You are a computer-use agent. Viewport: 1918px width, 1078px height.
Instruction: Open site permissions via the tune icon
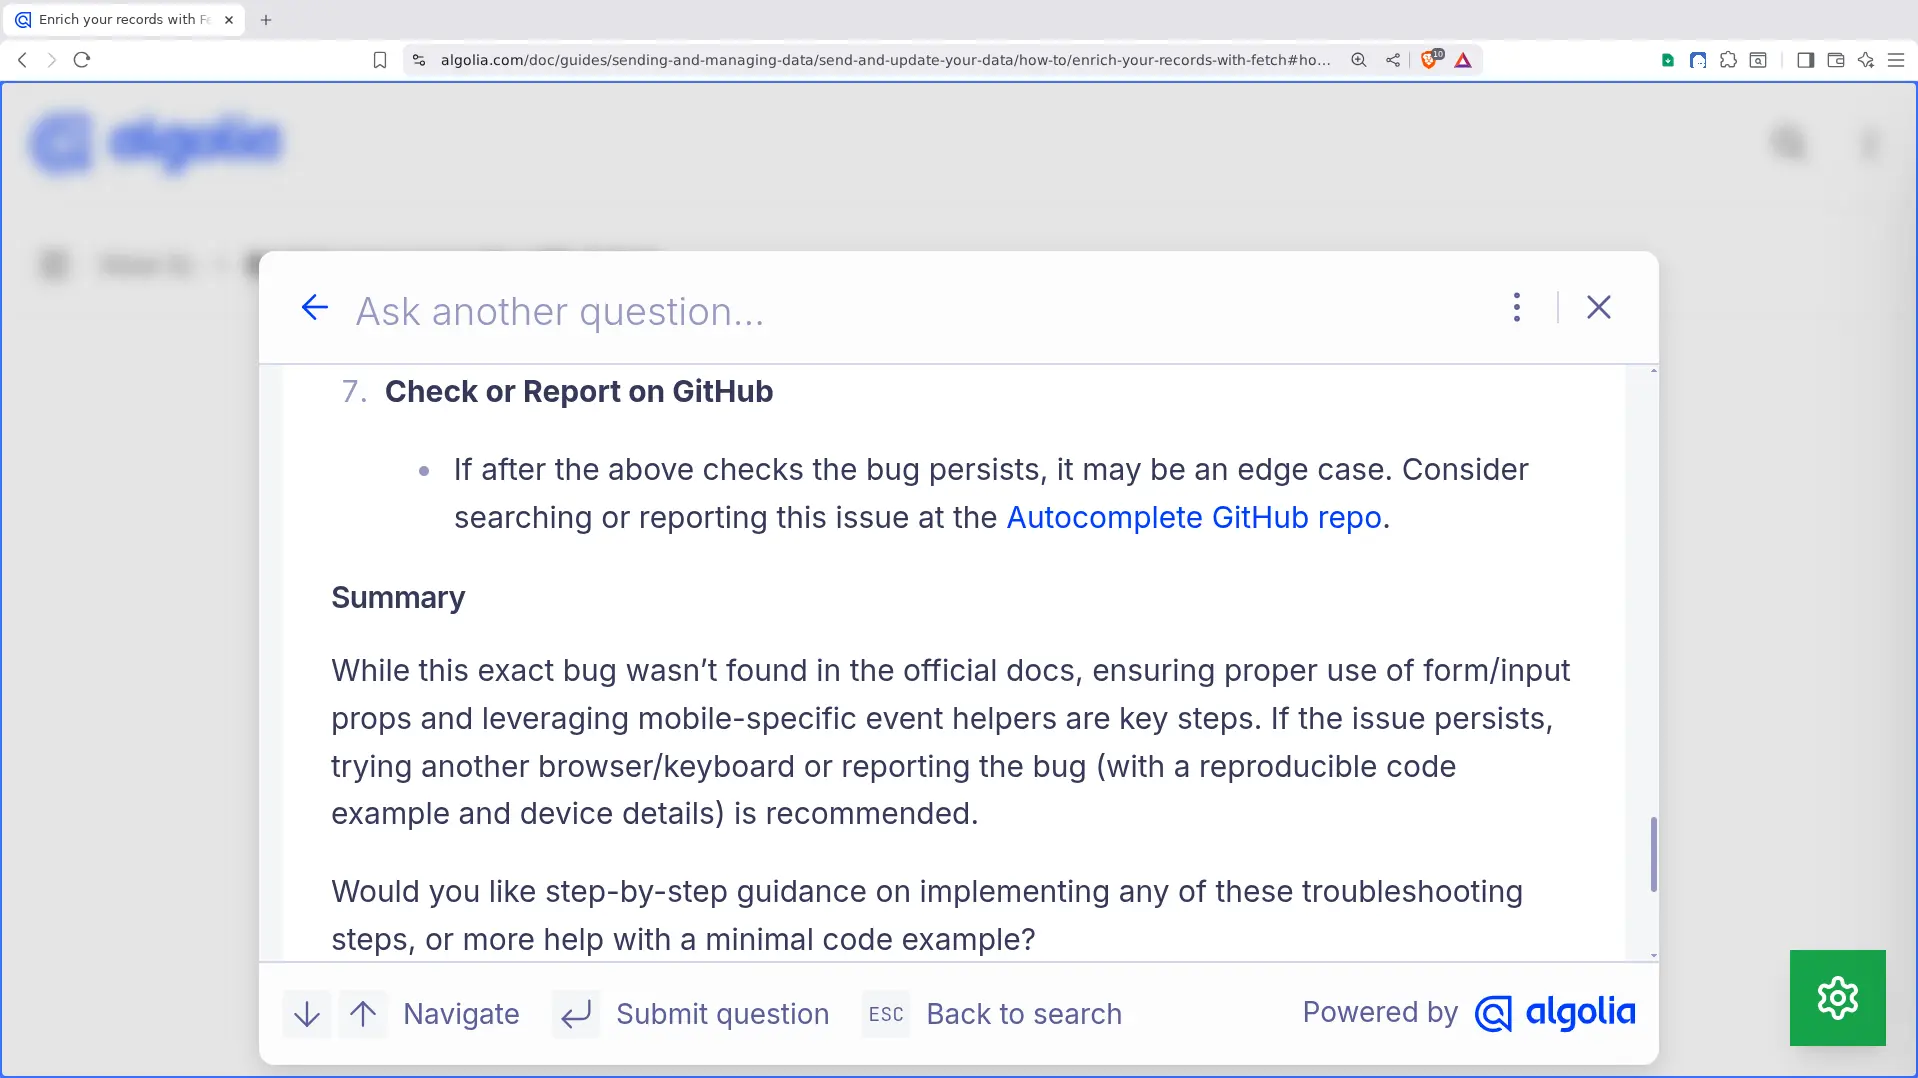419,59
